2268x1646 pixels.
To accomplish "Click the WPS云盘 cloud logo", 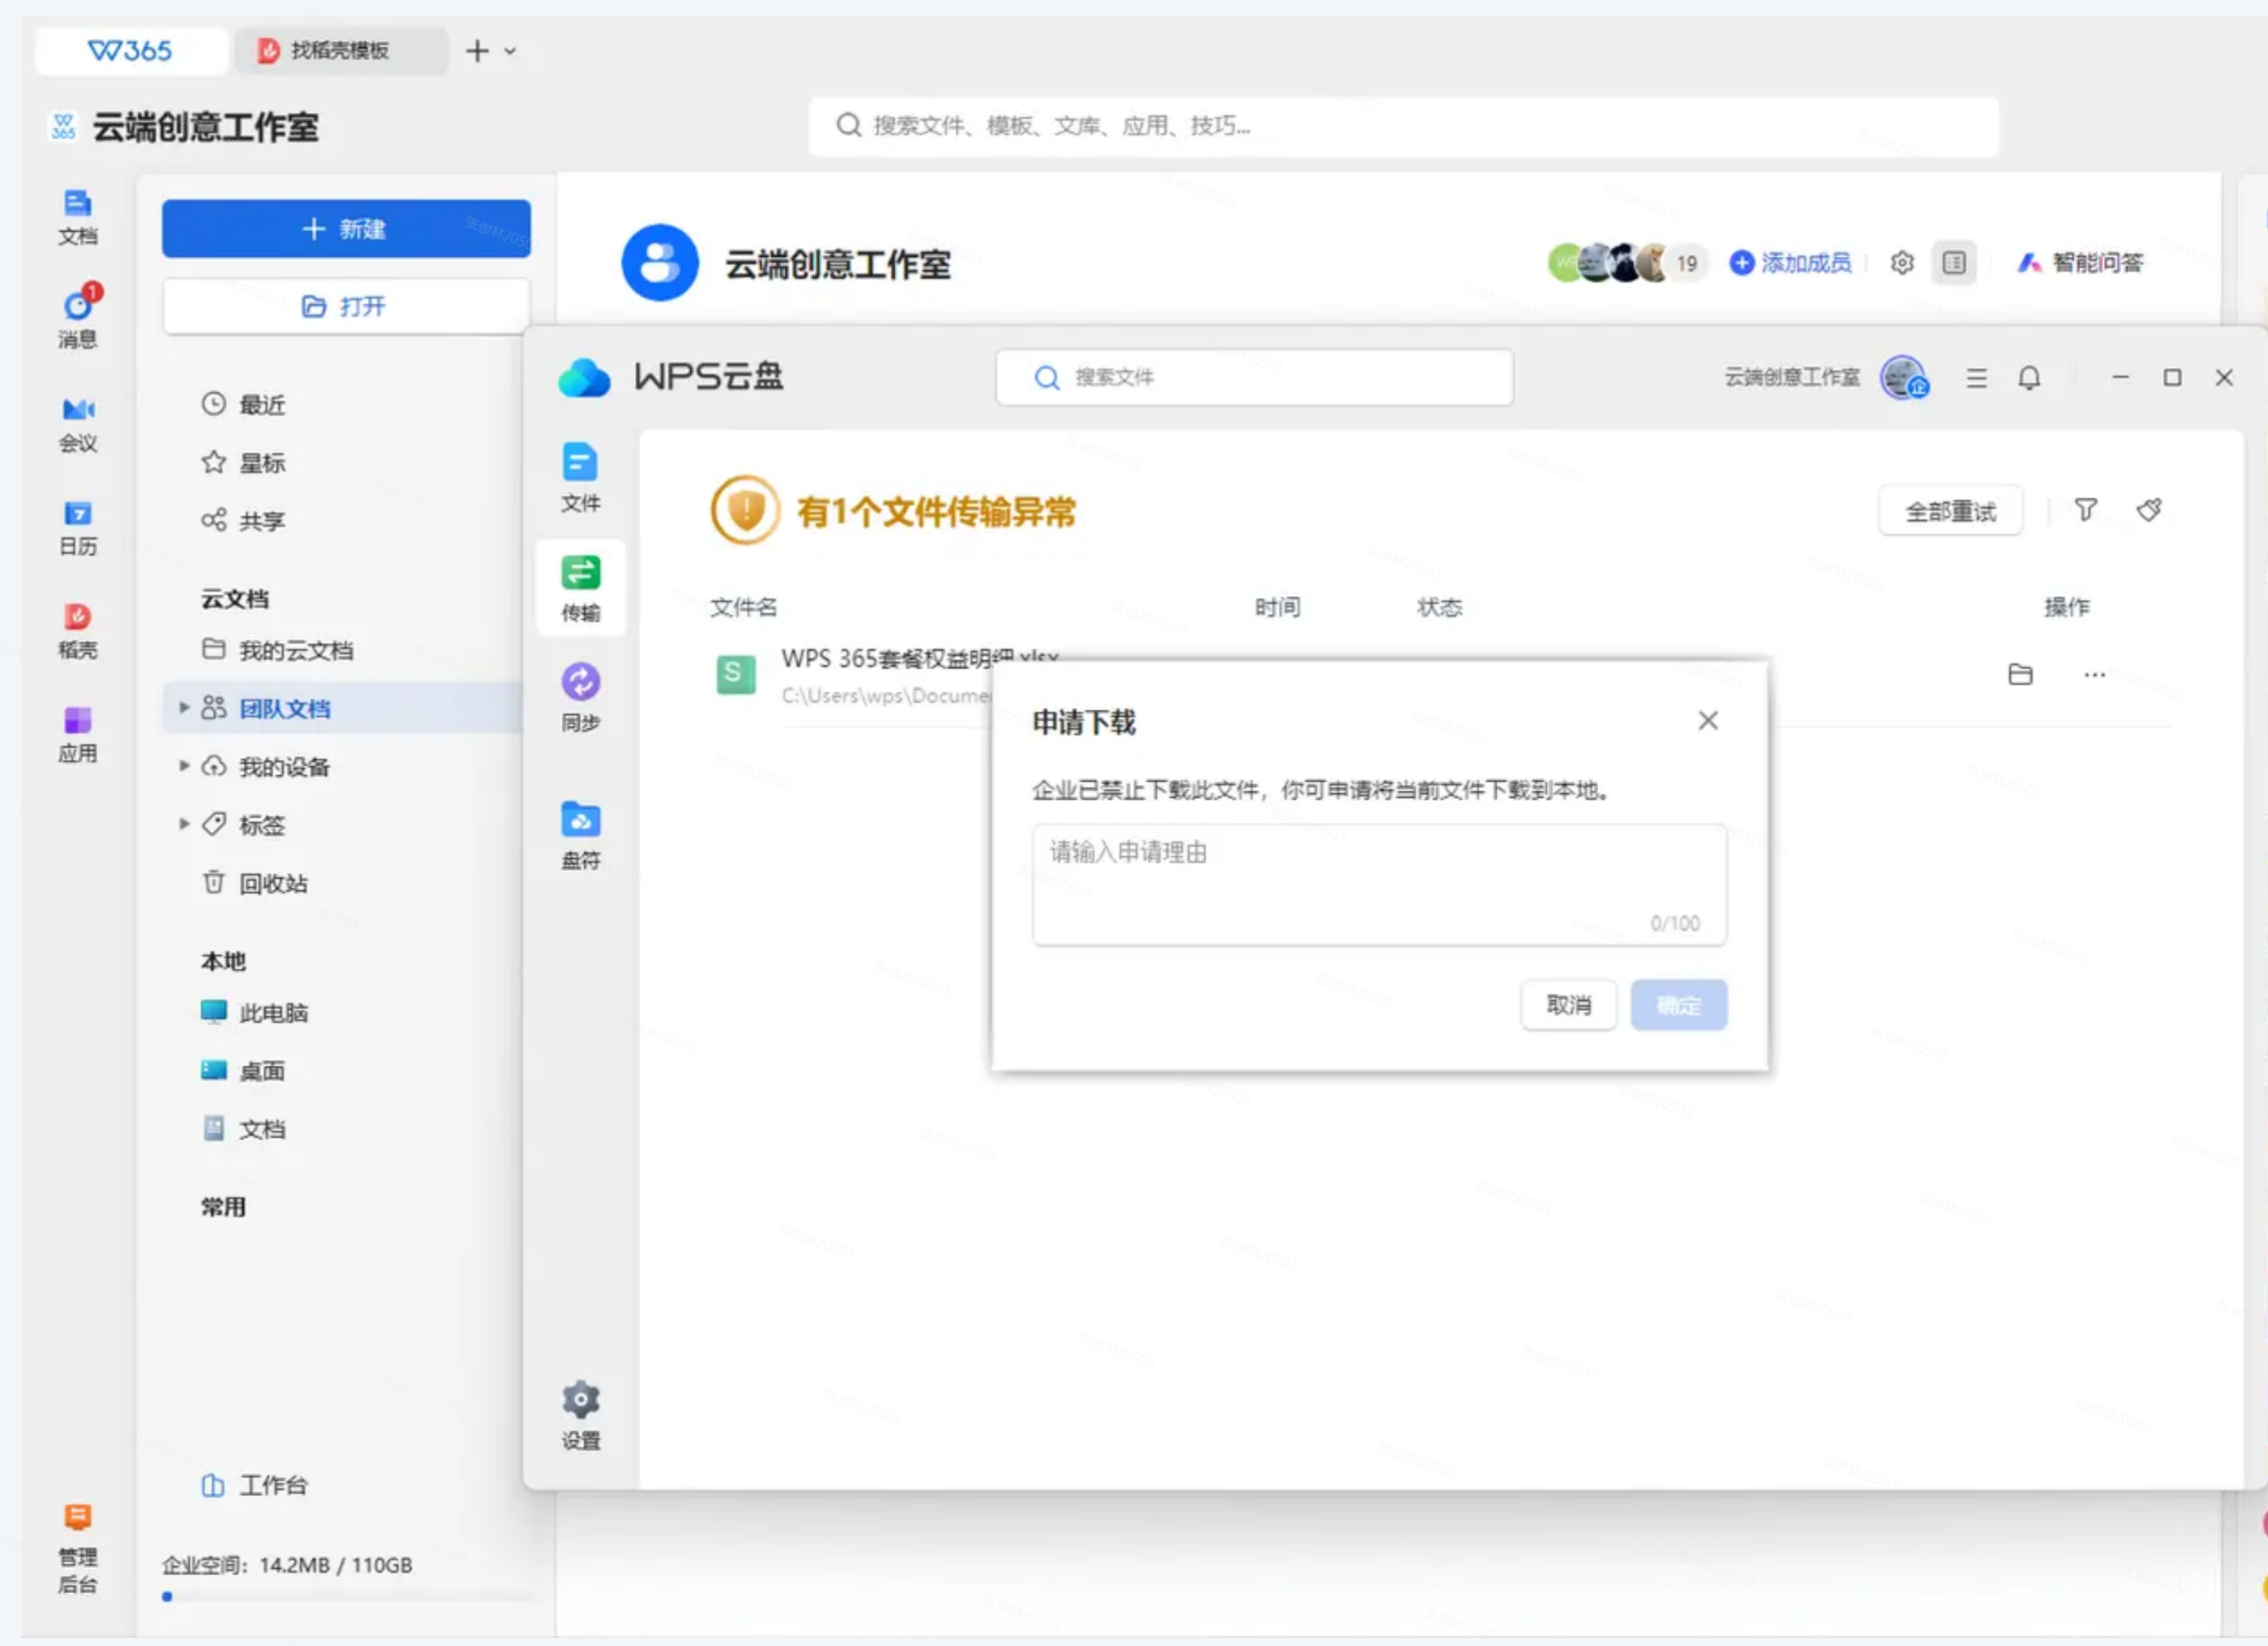I will 584,378.
